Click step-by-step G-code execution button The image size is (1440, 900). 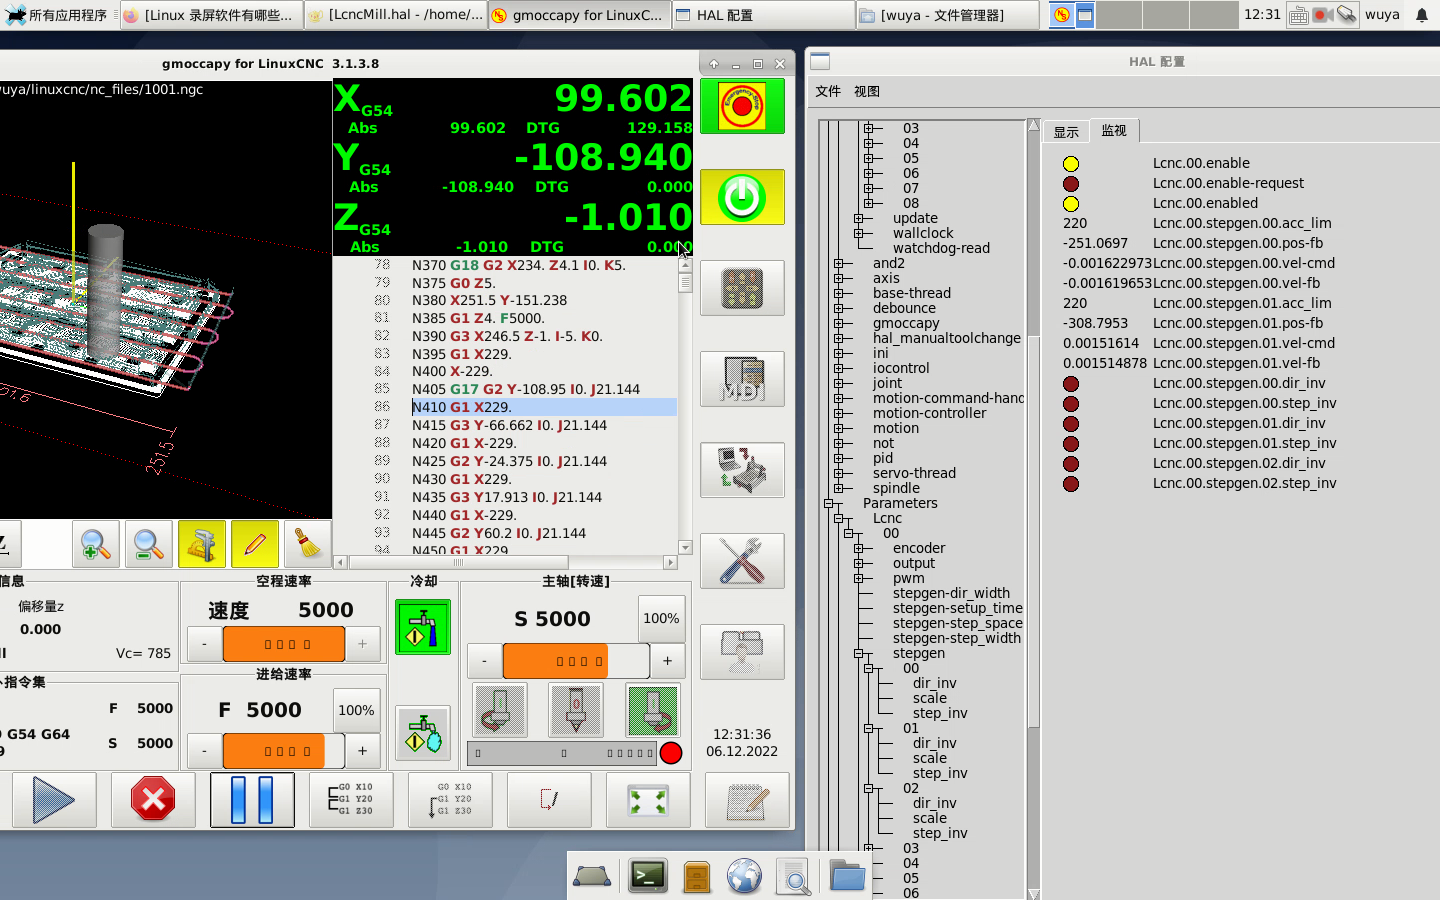tap(351, 800)
